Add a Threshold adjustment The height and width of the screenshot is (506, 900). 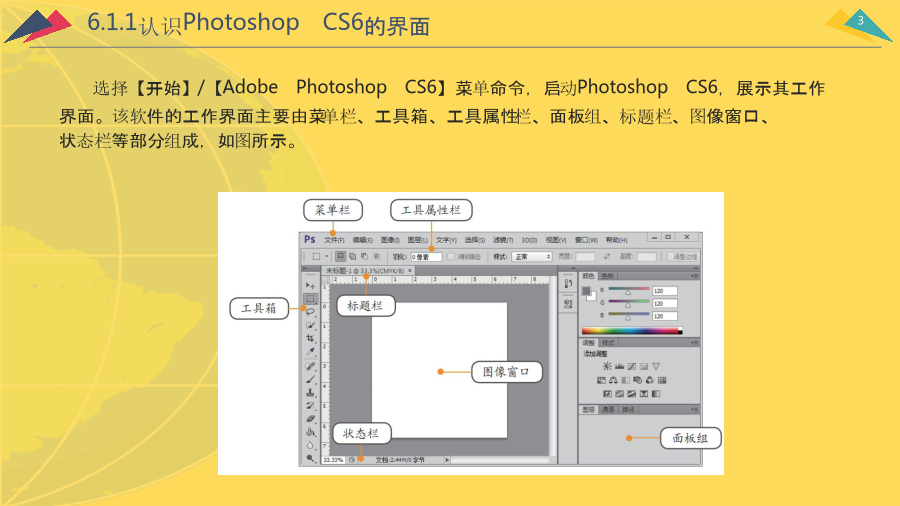point(632,394)
